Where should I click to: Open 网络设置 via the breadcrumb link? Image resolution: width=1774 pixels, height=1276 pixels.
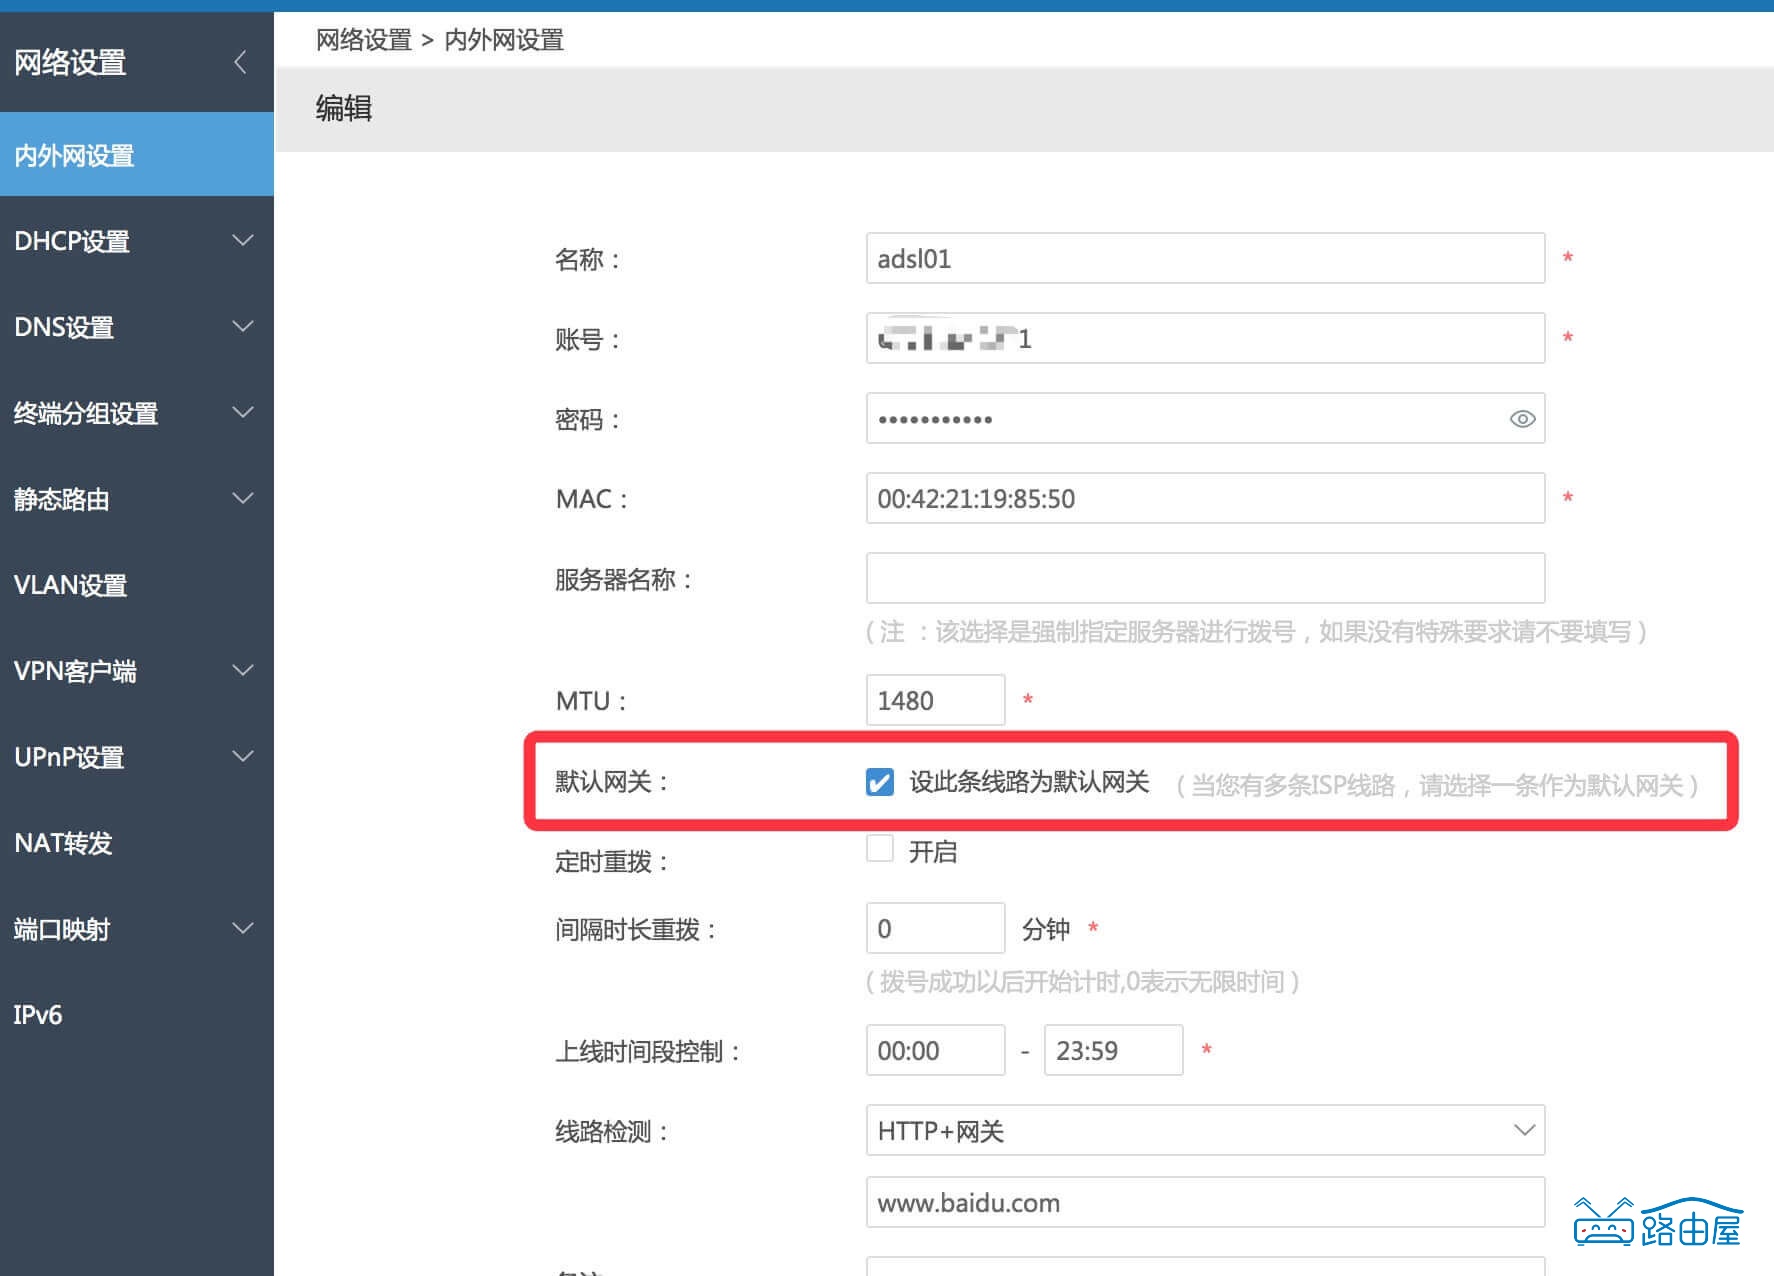[361, 39]
